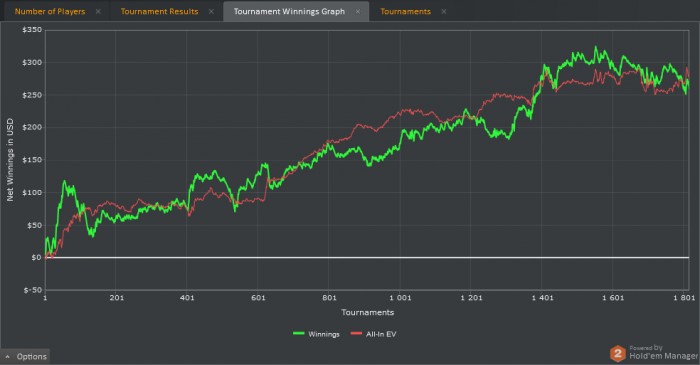The height and width of the screenshot is (365, 700).
Task: Click the $150 y-axis label
Action: click(x=32, y=160)
